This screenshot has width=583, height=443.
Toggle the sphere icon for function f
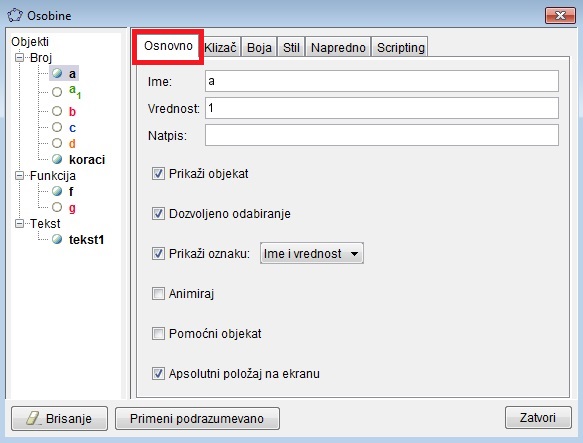coord(57,191)
